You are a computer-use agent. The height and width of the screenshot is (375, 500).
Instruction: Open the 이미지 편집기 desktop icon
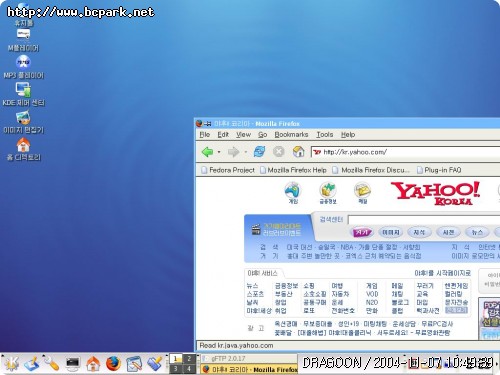tap(23, 122)
